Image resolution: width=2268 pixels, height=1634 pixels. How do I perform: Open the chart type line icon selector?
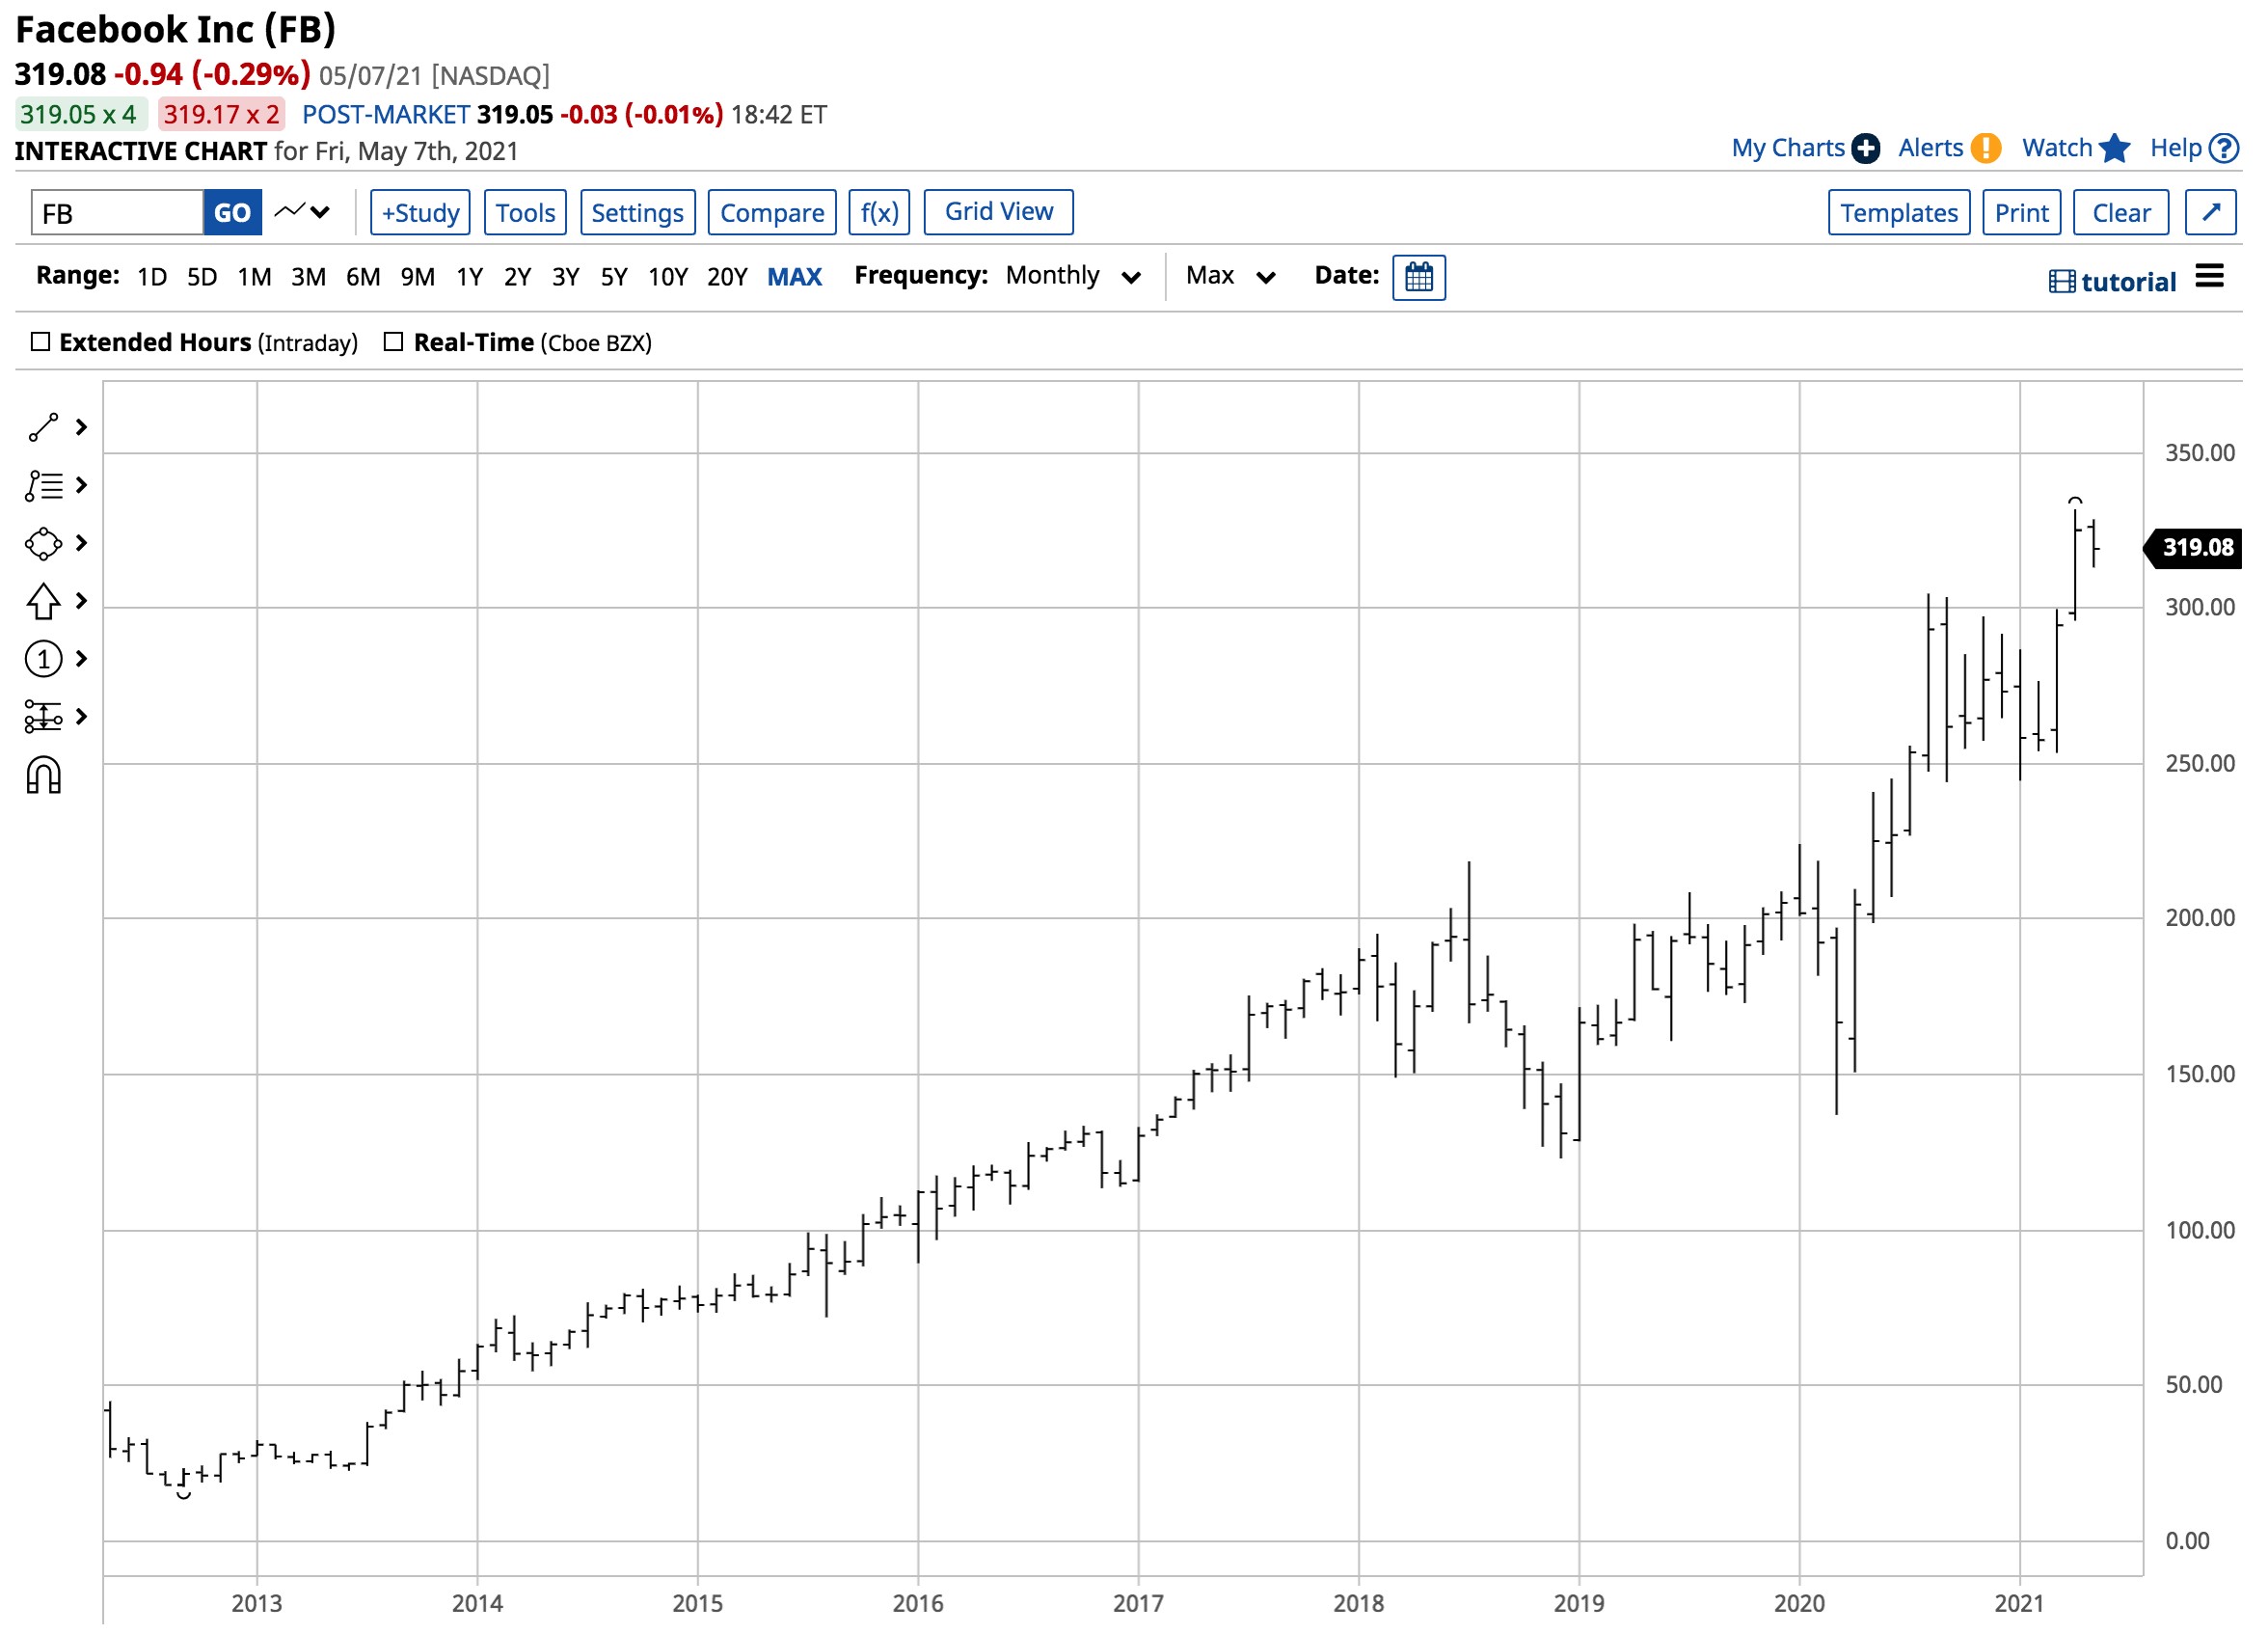tap(291, 212)
